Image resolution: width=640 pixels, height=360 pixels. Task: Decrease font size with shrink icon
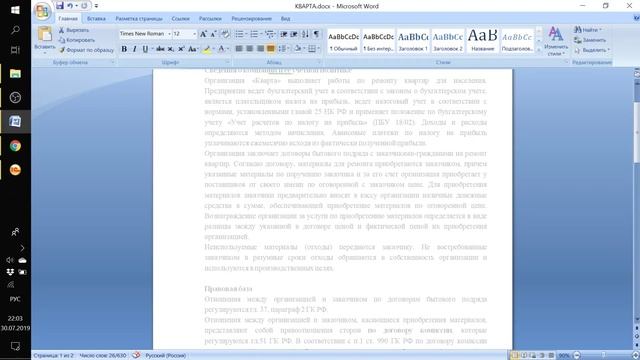click(x=213, y=34)
